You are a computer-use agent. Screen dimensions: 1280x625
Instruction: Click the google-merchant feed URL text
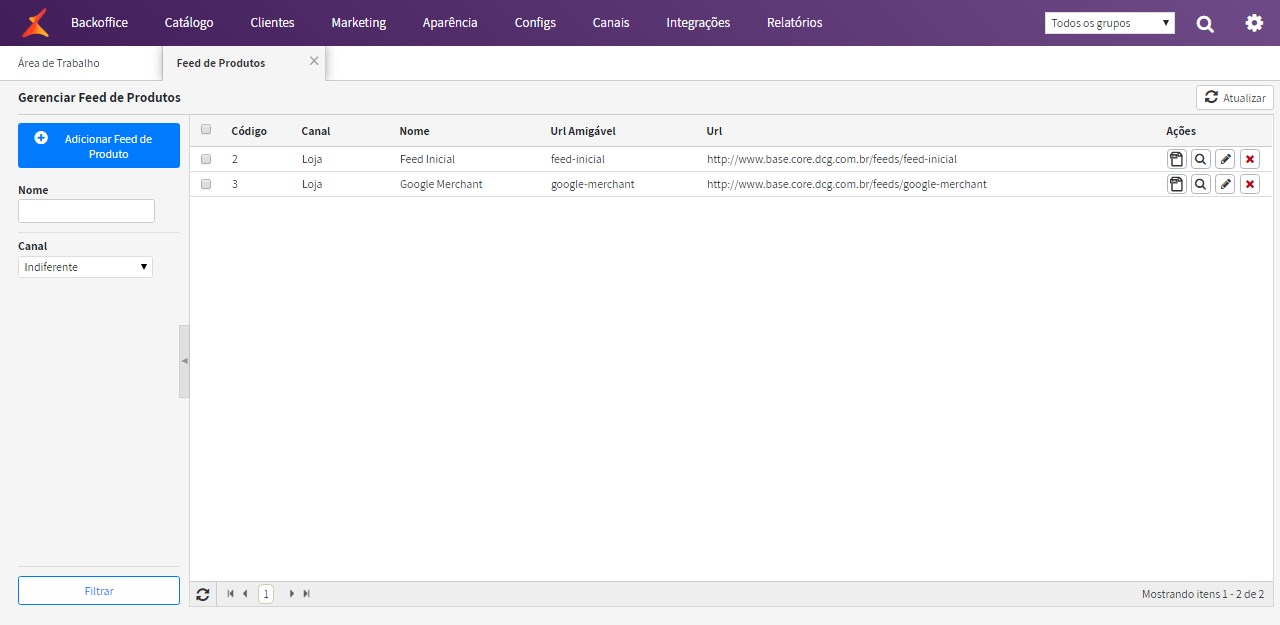847,184
